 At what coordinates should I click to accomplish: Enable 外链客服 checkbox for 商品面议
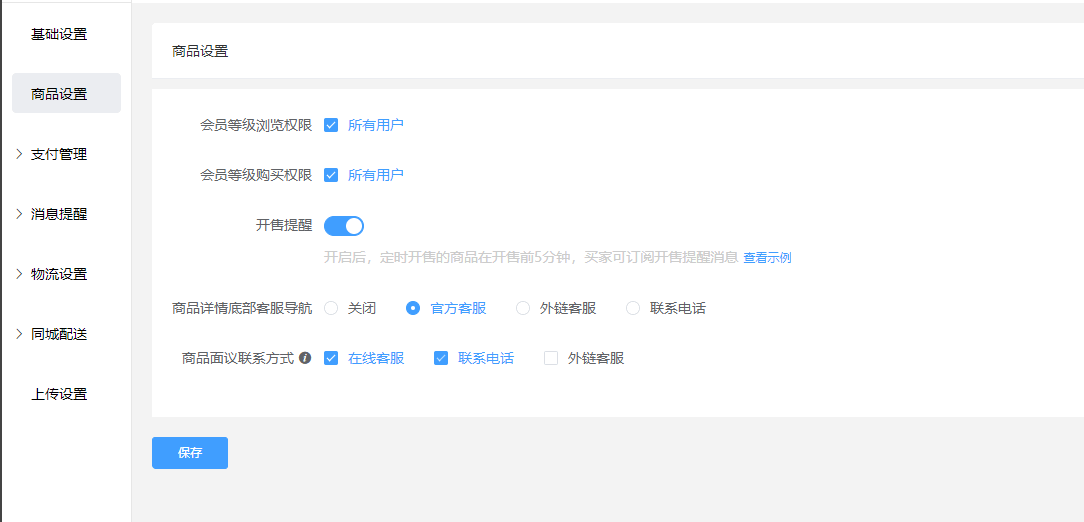pos(551,358)
